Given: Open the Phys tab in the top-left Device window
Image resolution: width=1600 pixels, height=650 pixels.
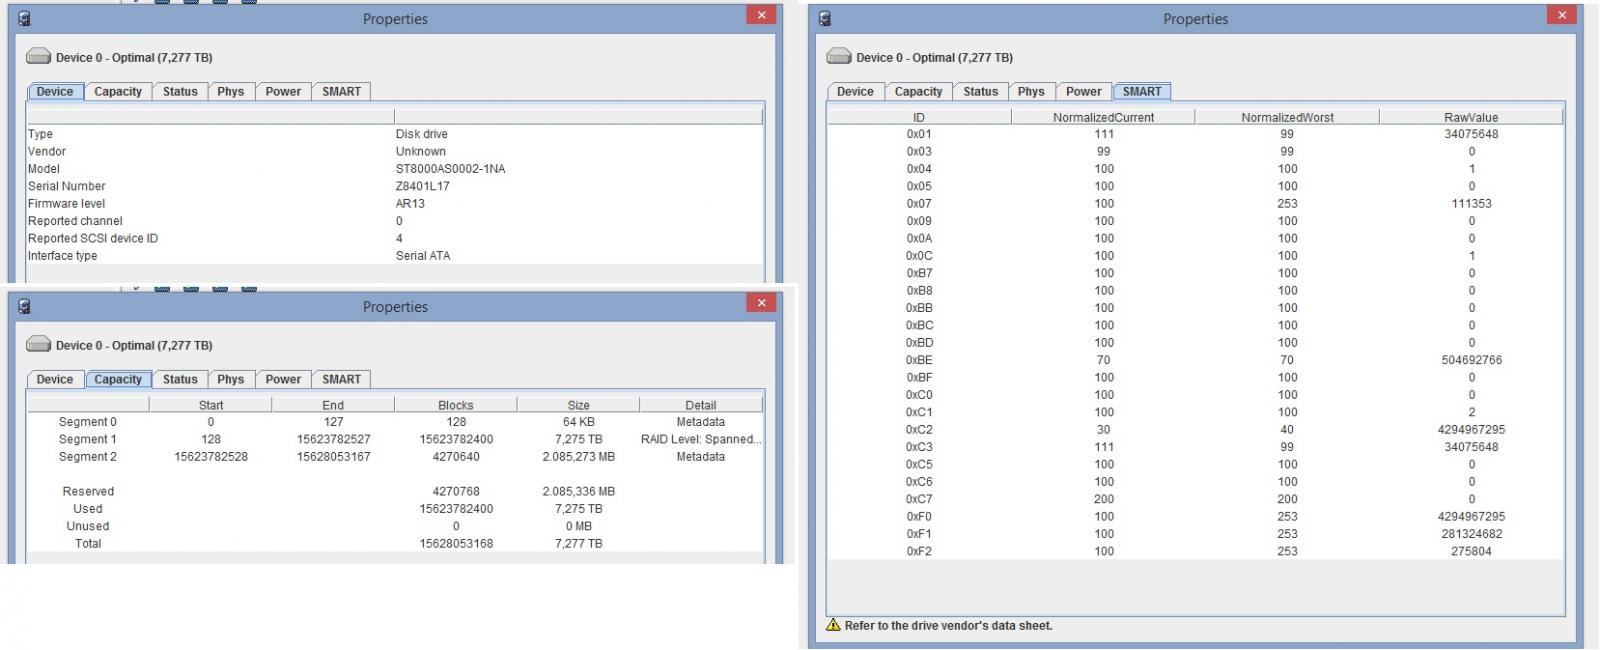Looking at the screenshot, I should 231,91.
